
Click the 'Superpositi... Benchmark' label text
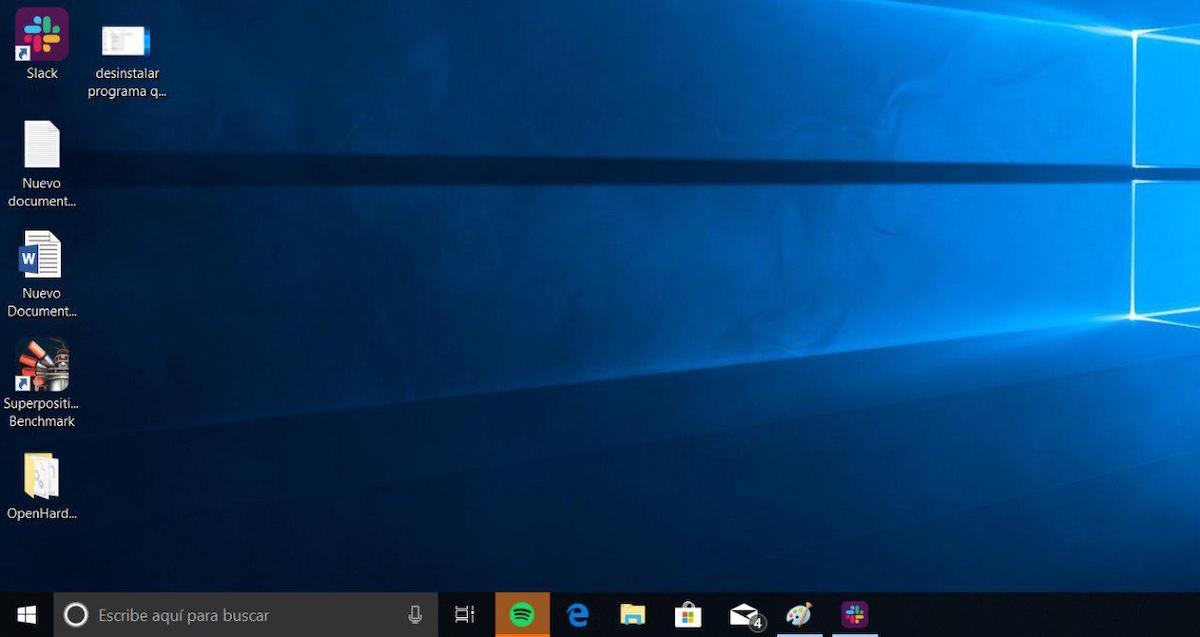pos(41,412)
